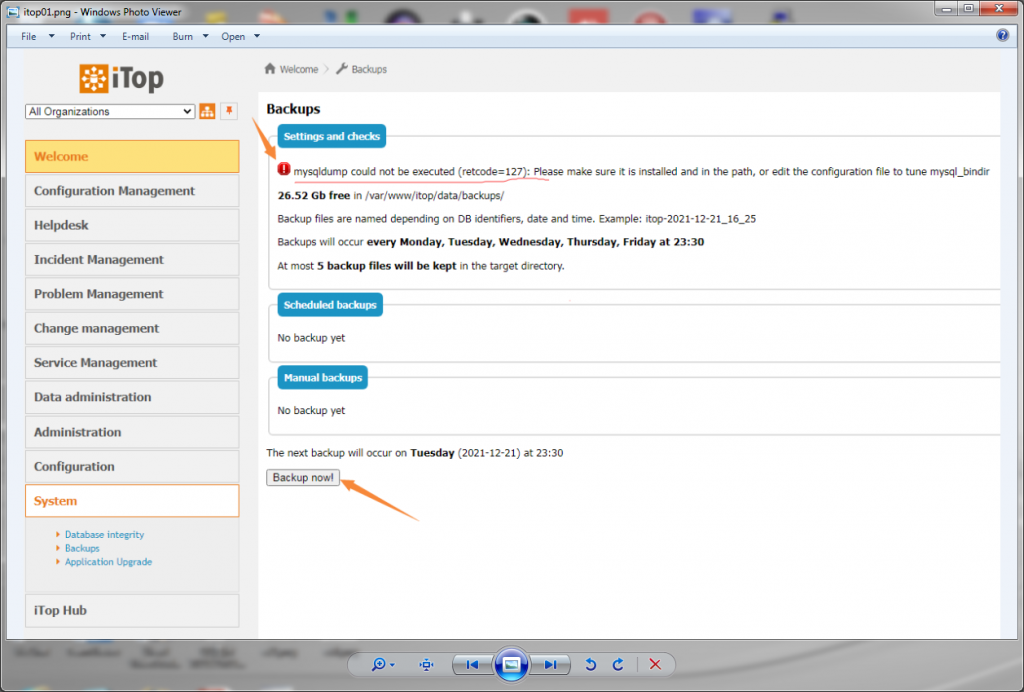
Task: Start the slide show
Action: [511, 665]
